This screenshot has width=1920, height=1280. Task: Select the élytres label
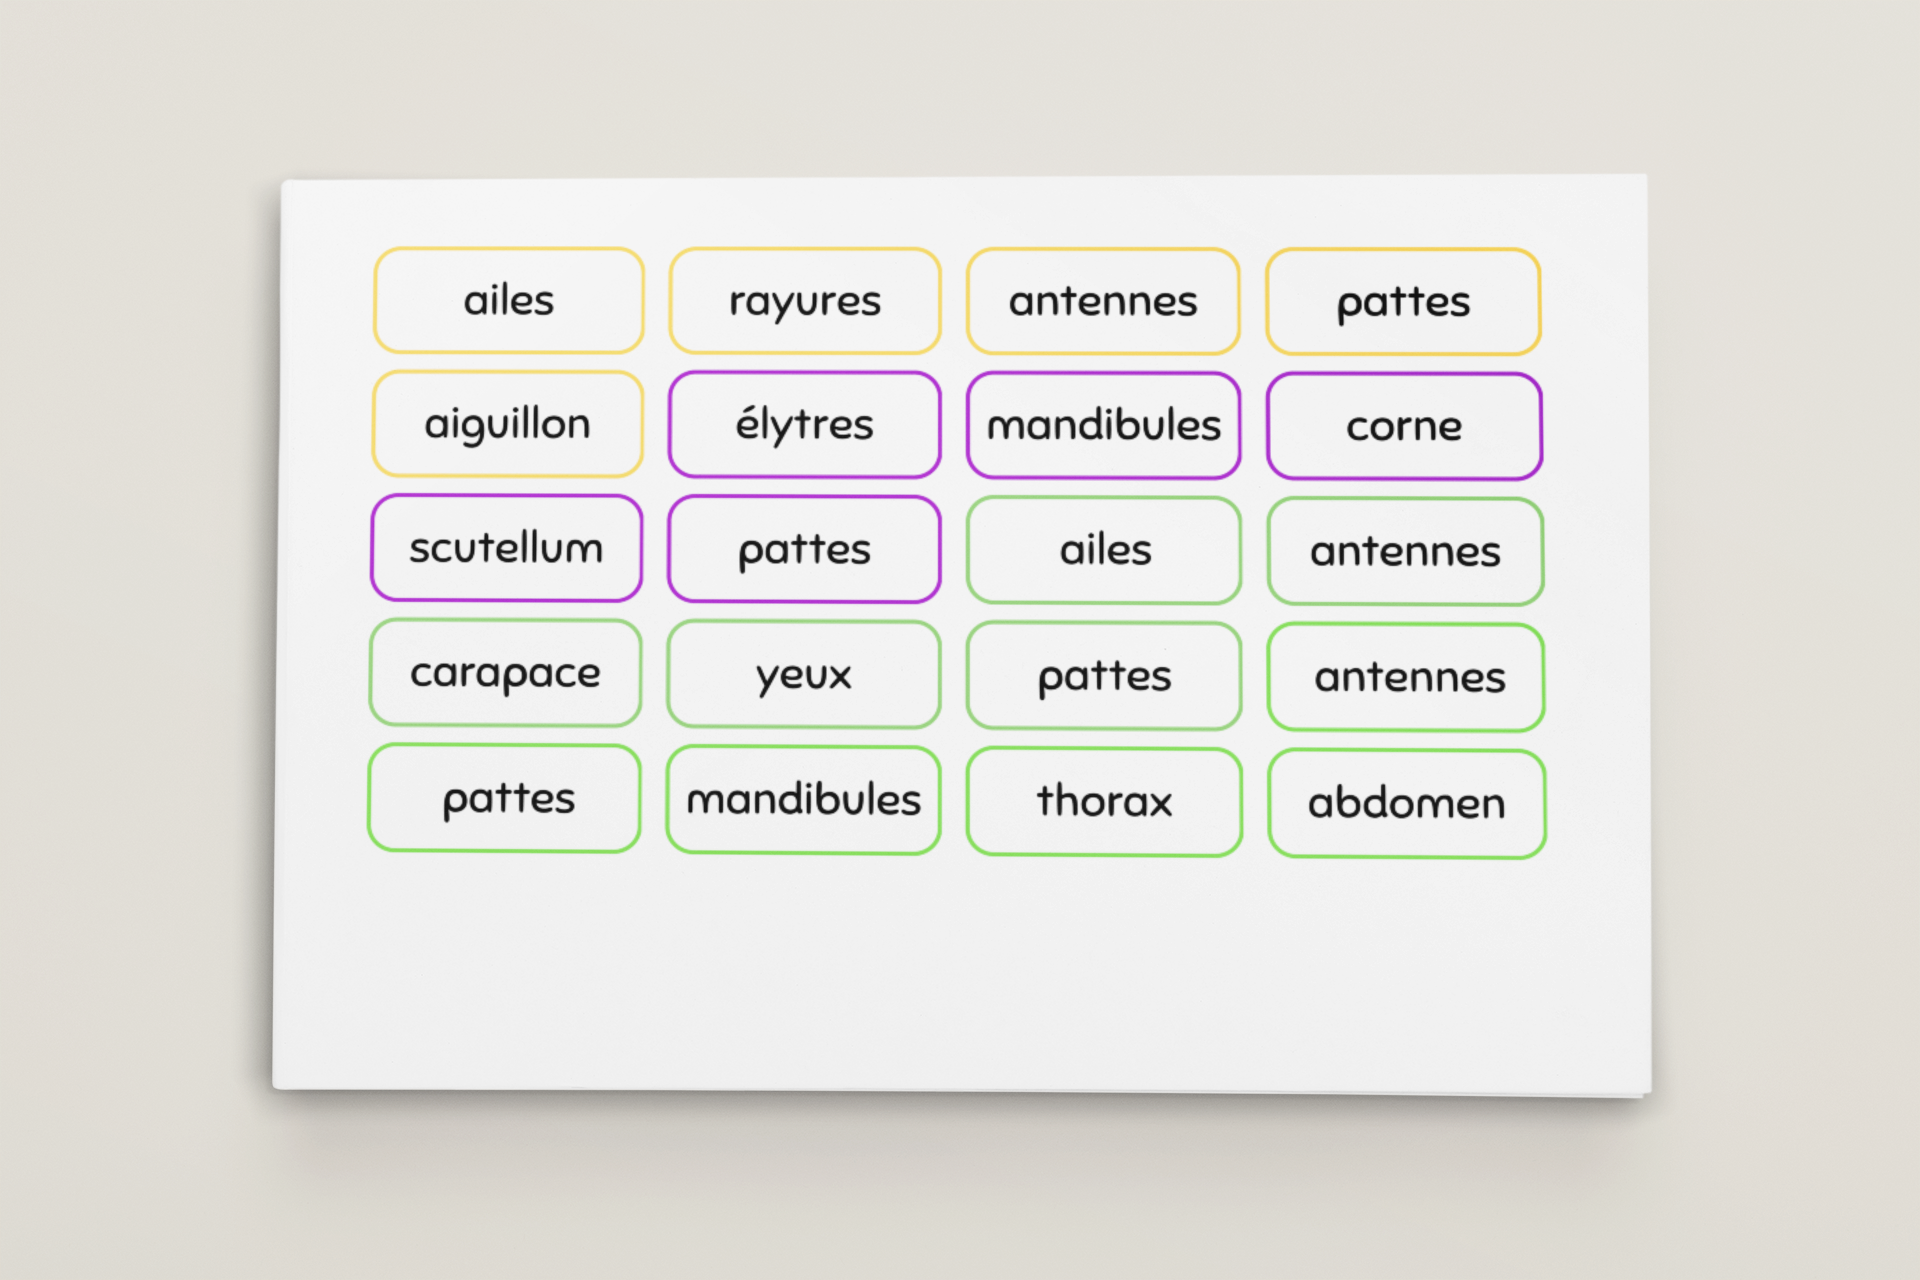click(804, 425)
